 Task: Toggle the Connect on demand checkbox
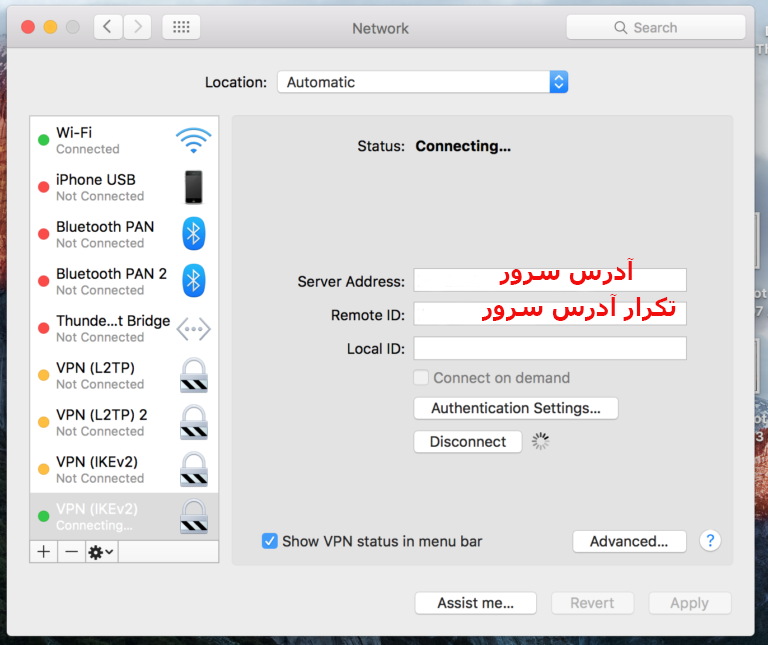pyautogui.click(x=422, y=378)
